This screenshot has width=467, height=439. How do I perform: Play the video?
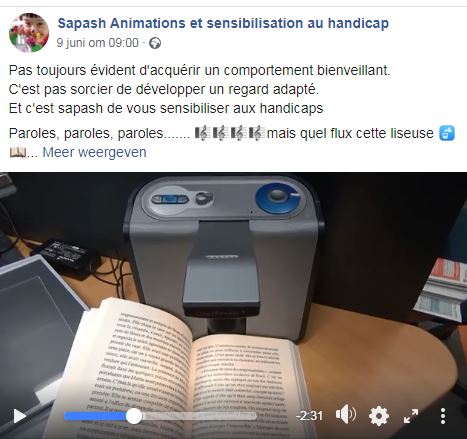[19, 416]
